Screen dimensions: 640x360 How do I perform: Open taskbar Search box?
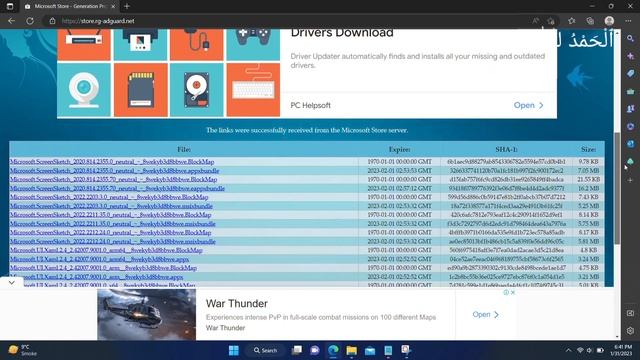pos(265,350)
